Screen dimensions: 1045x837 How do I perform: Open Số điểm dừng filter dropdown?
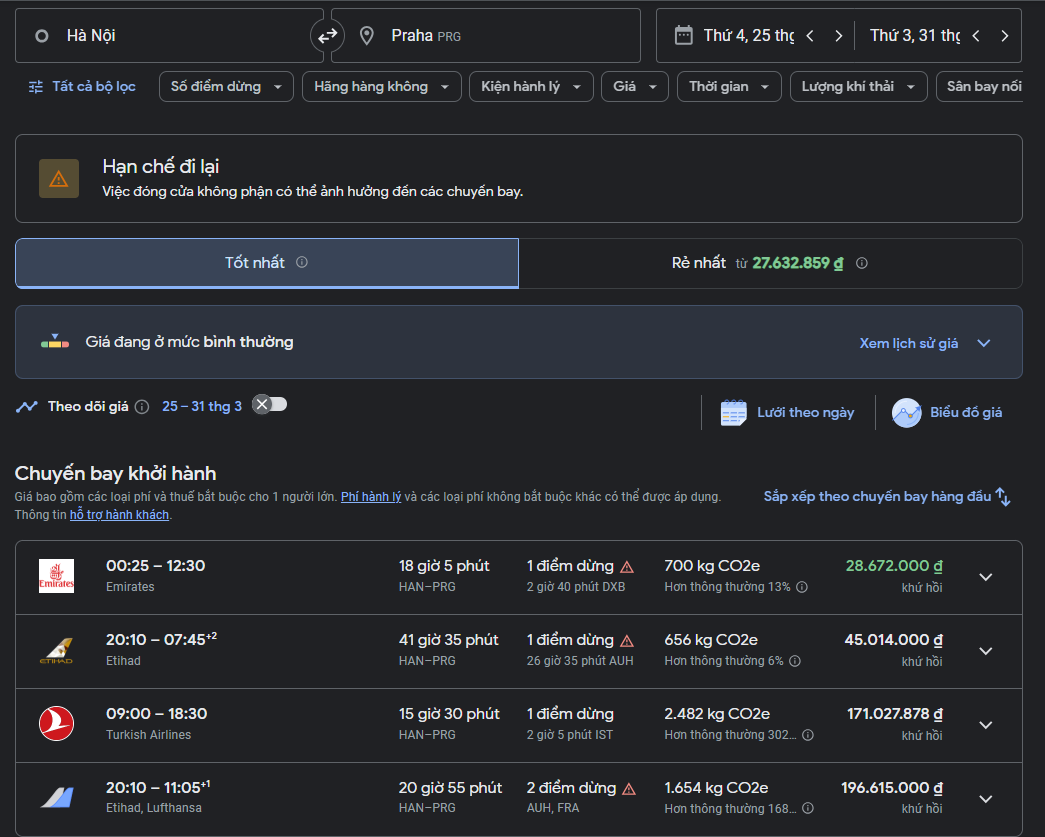coord(227,87)
